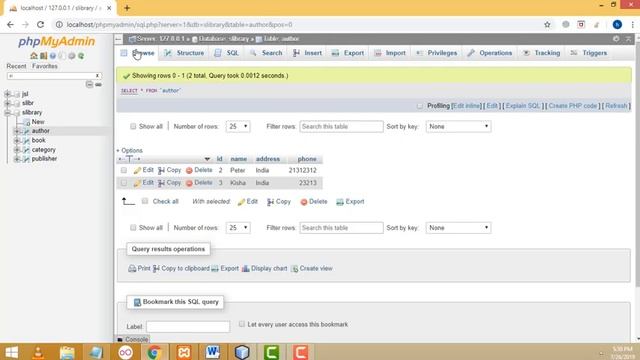This screenshot has width=640, height=360.
Task: Expand the Options link
Action: (x=131, y=151)
